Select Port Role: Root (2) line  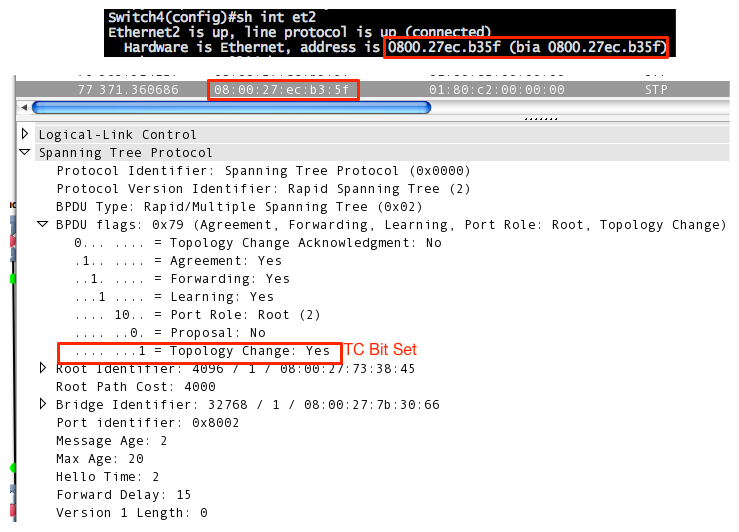[x=197, y=314]
